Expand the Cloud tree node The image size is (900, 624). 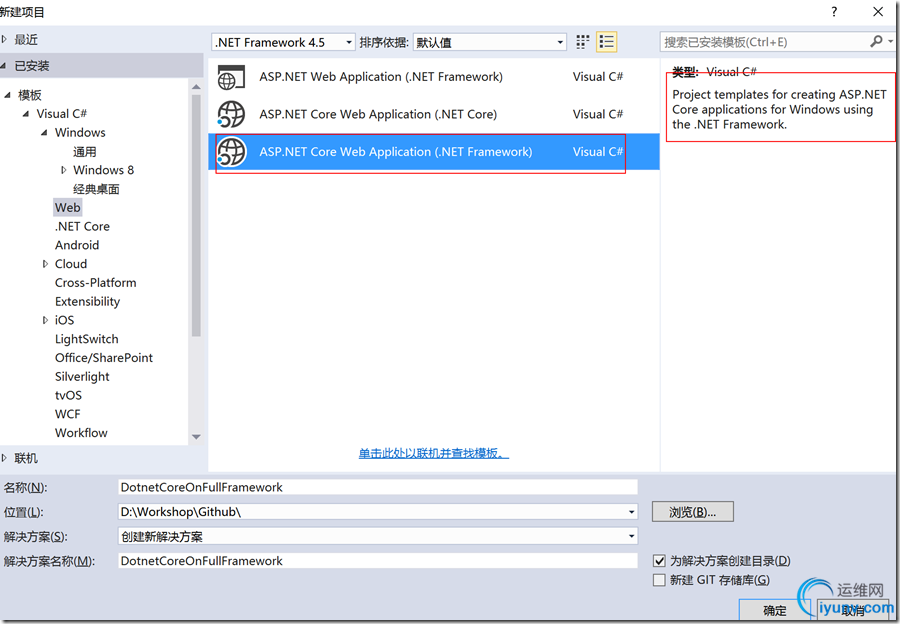click(x=45, y=264)
